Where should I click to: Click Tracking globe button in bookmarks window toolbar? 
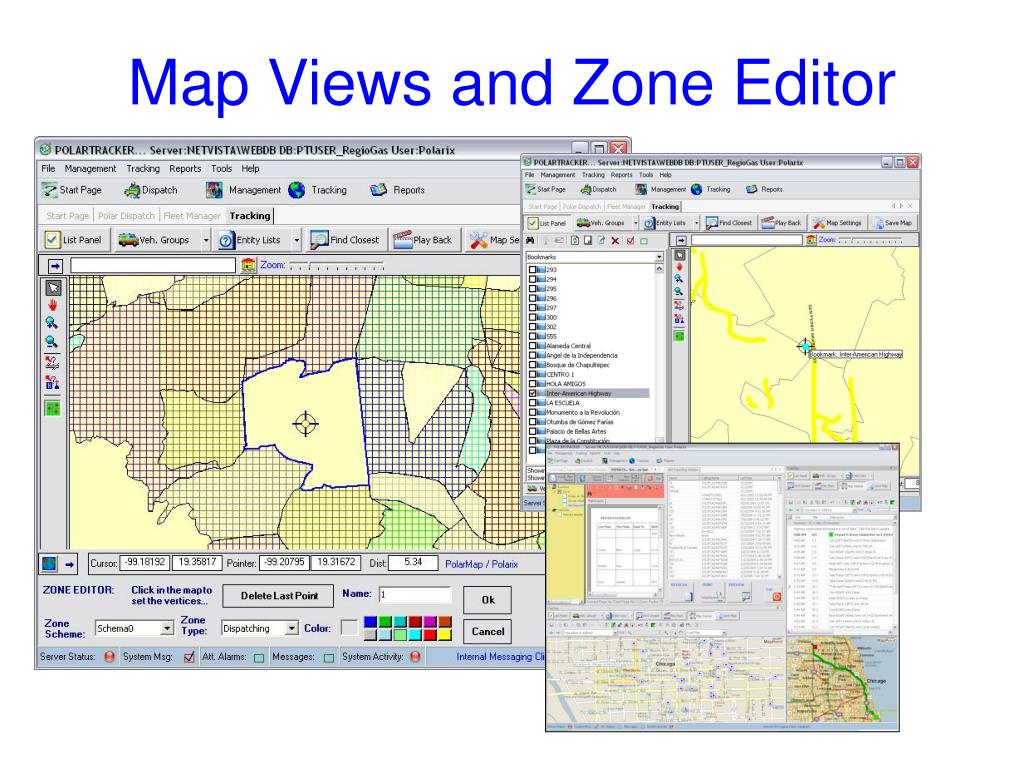pos(711,189)
